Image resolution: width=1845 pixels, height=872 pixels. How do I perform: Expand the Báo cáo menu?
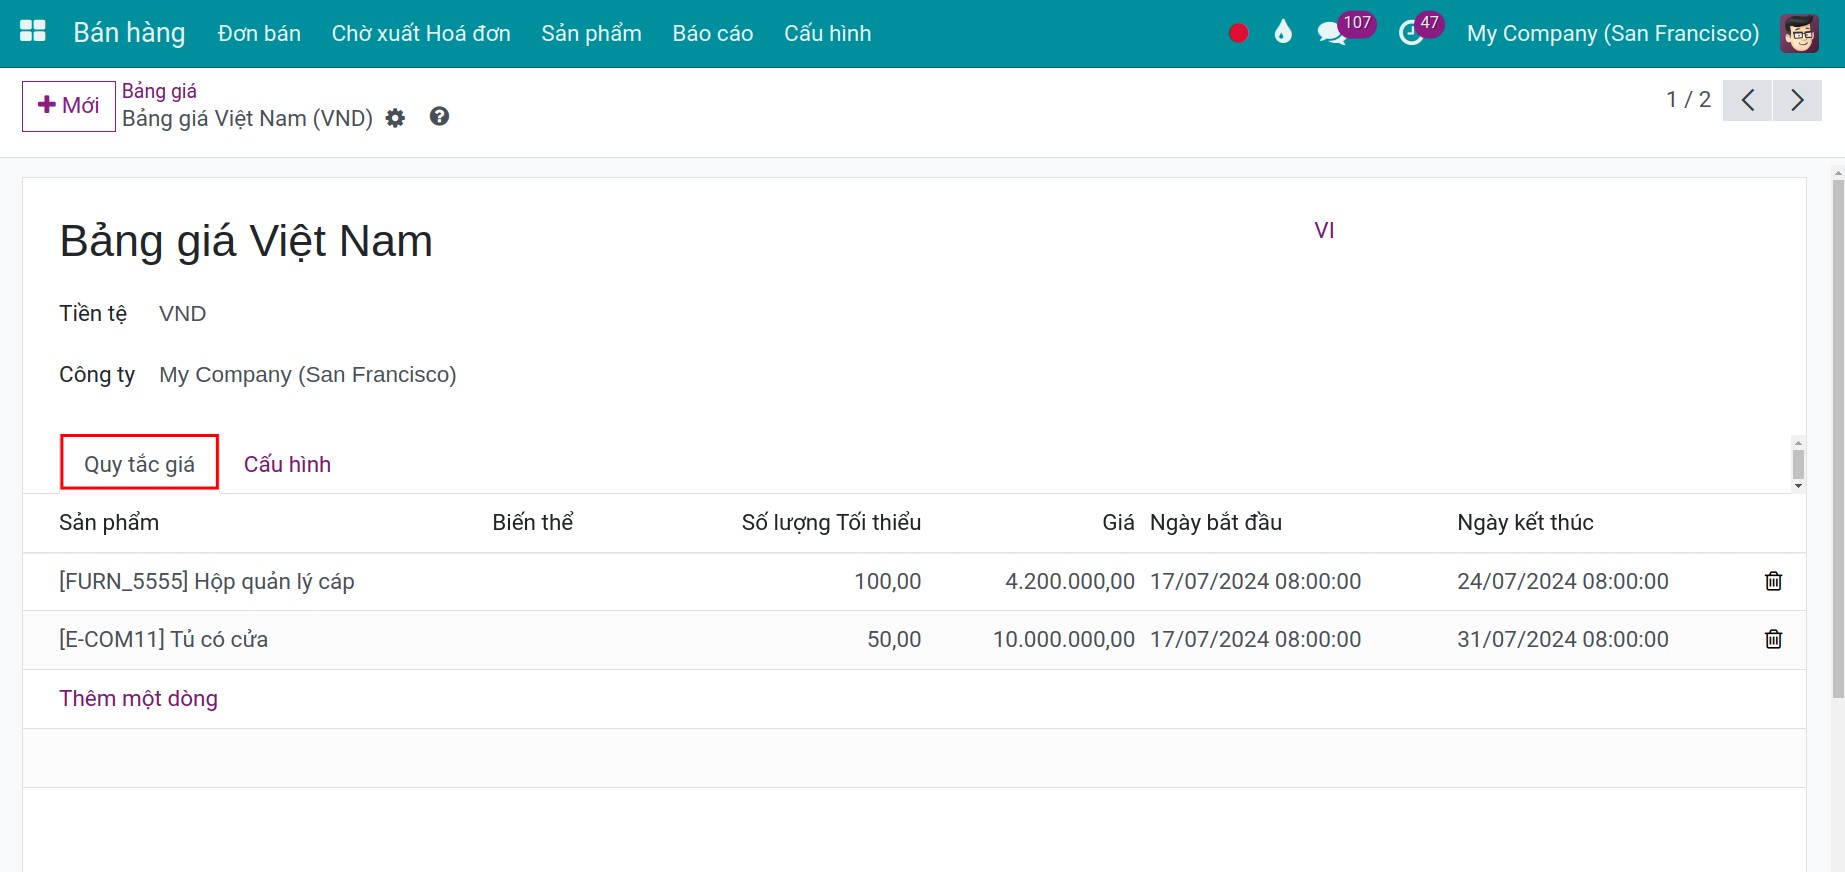click(712, 33)
